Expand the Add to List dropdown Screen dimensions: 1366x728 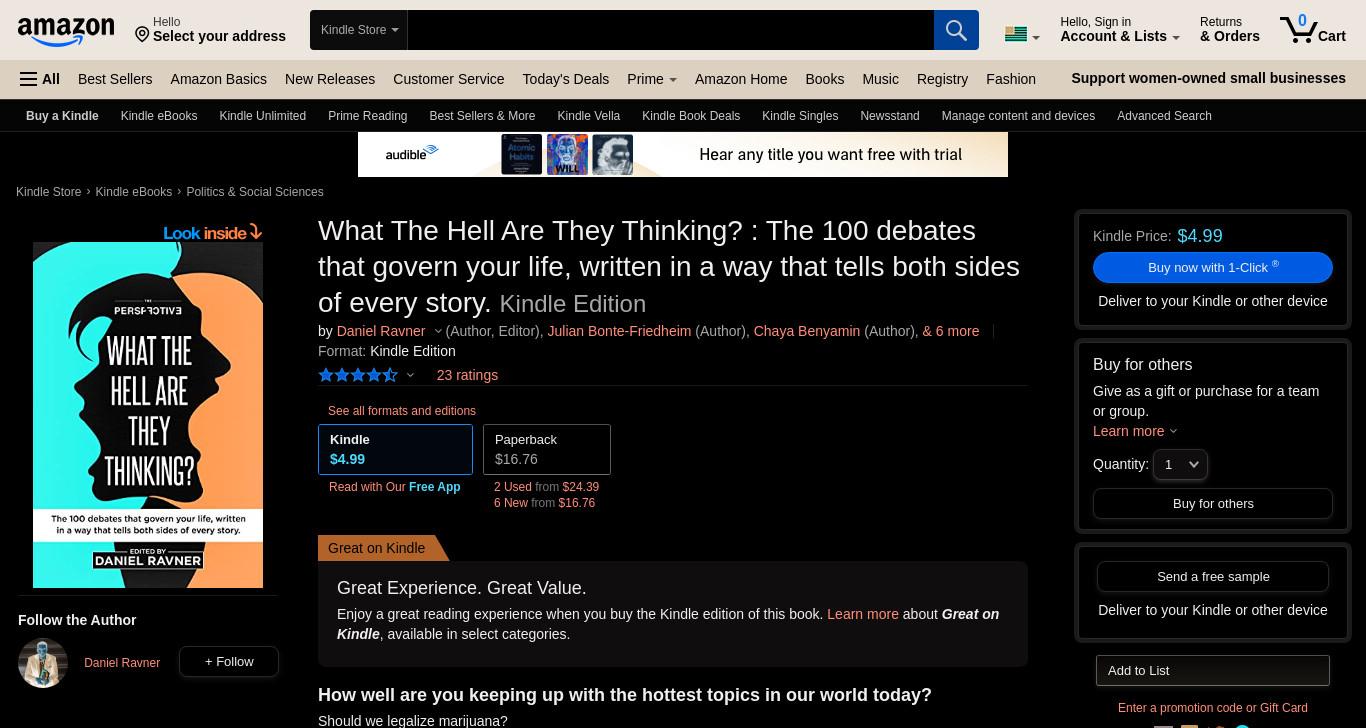(x=1213, y=670)
